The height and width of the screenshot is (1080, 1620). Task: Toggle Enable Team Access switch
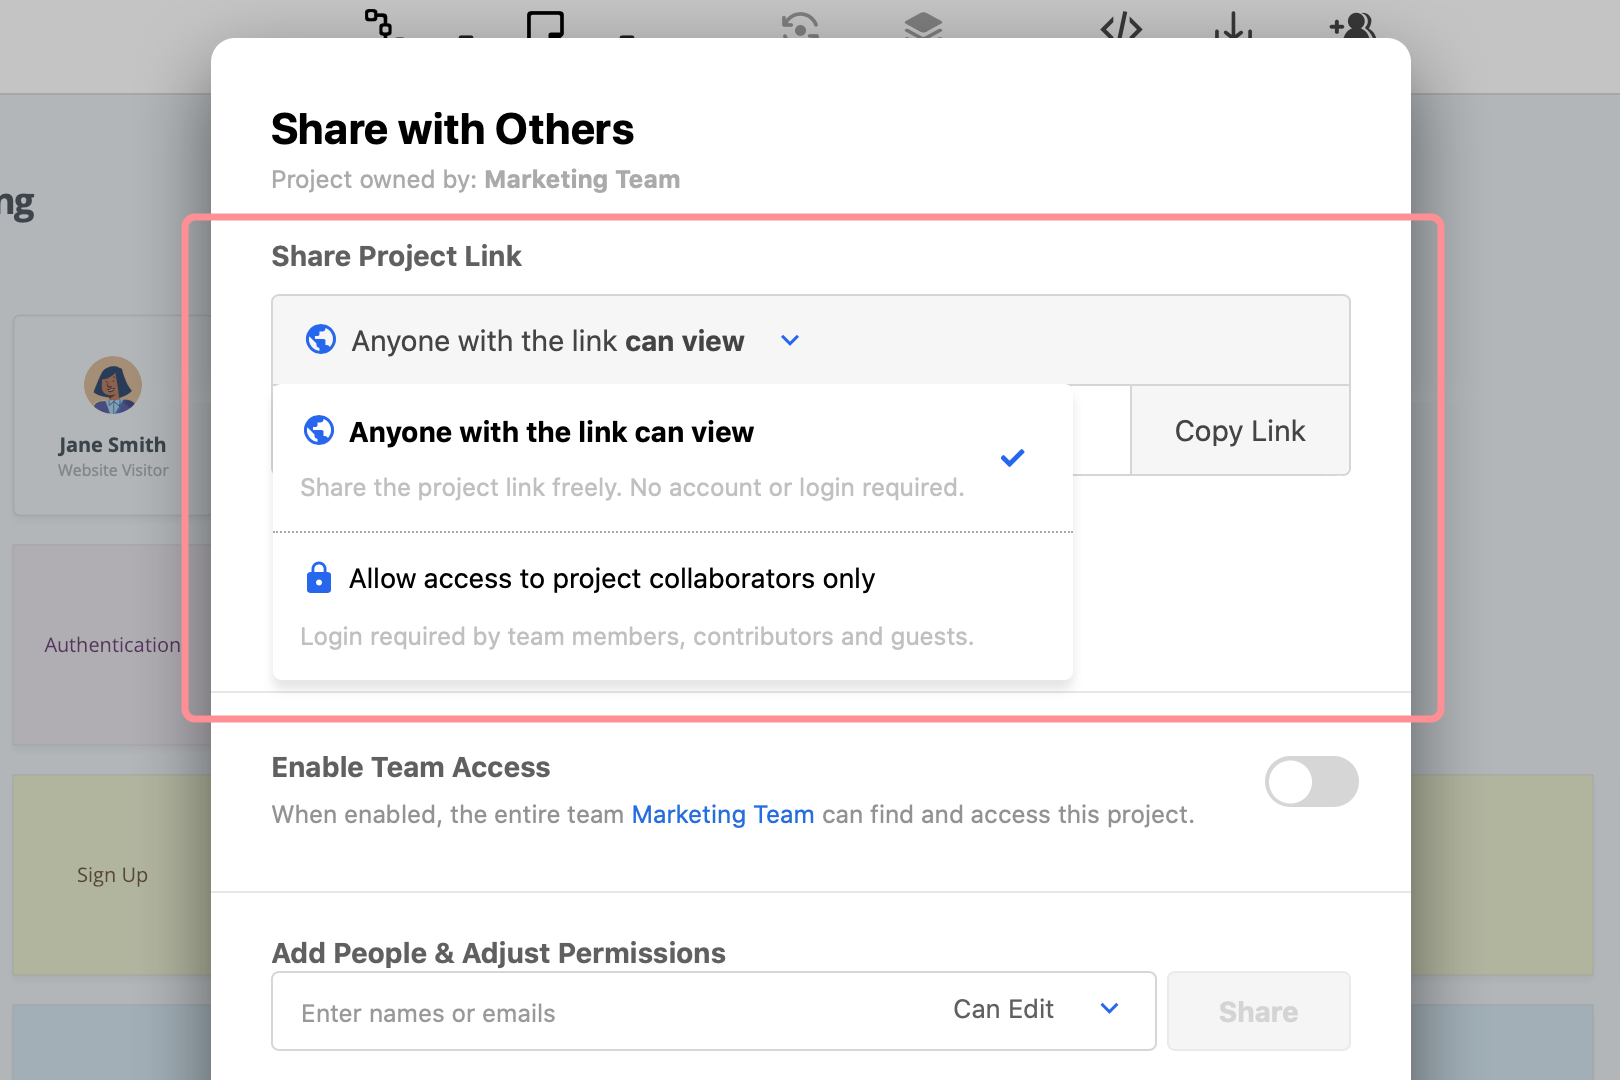(x=1311, y=782)
